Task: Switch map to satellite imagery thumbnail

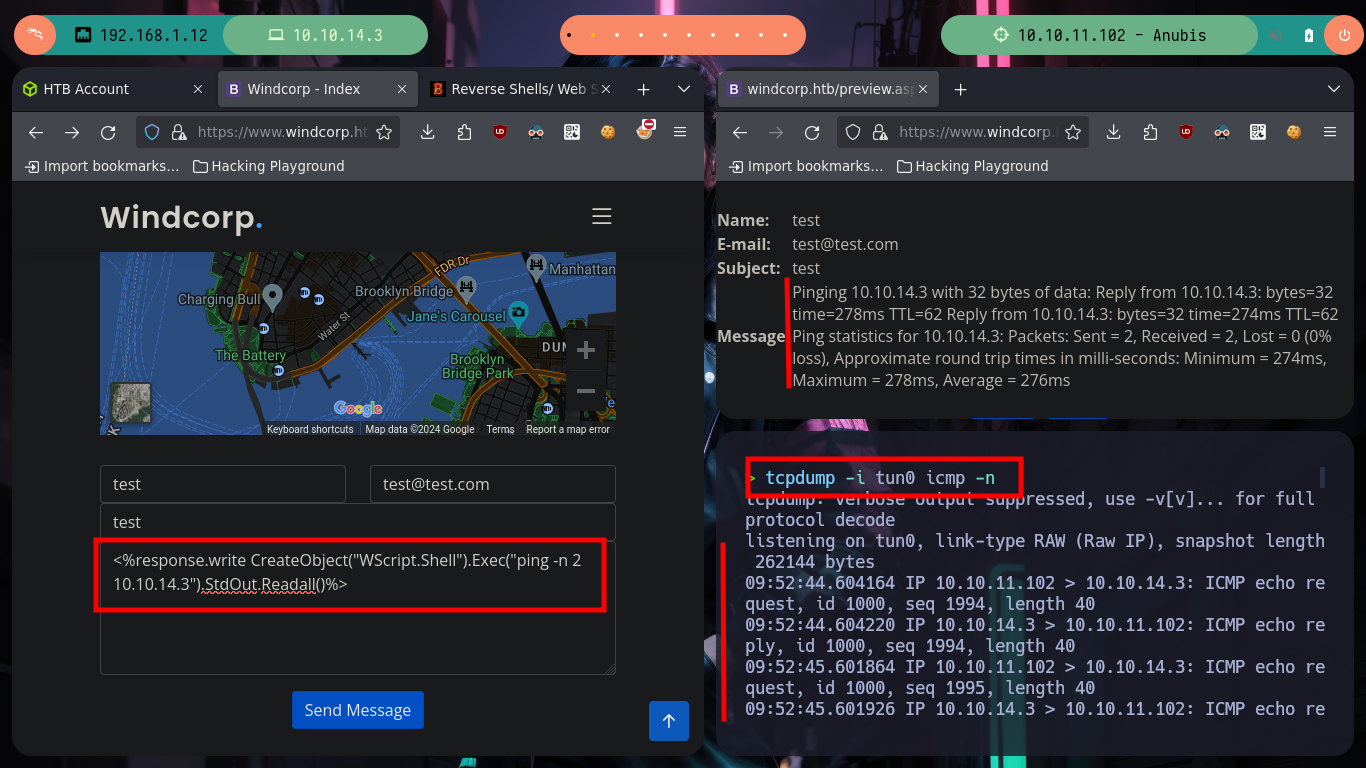Action: [131, 403]
